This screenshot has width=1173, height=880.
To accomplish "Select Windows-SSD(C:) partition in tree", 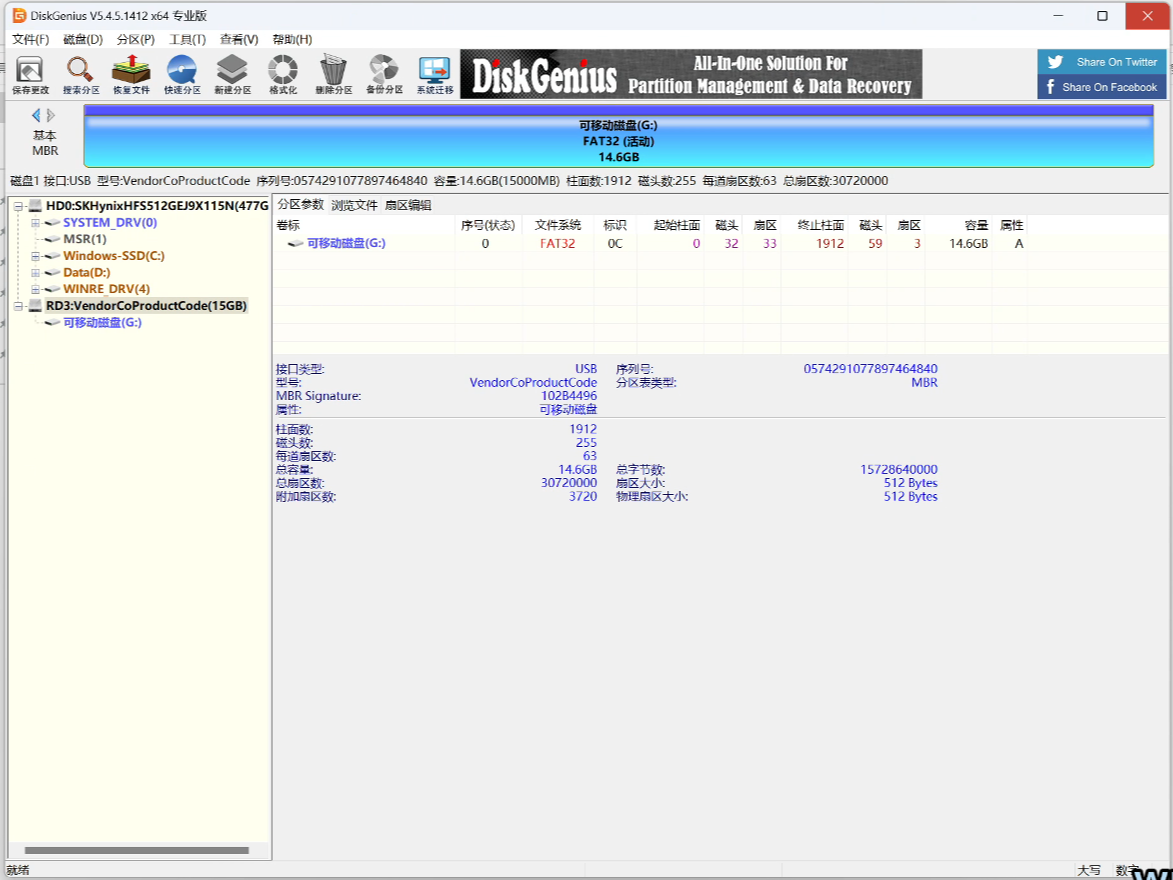I will point(114,256).
